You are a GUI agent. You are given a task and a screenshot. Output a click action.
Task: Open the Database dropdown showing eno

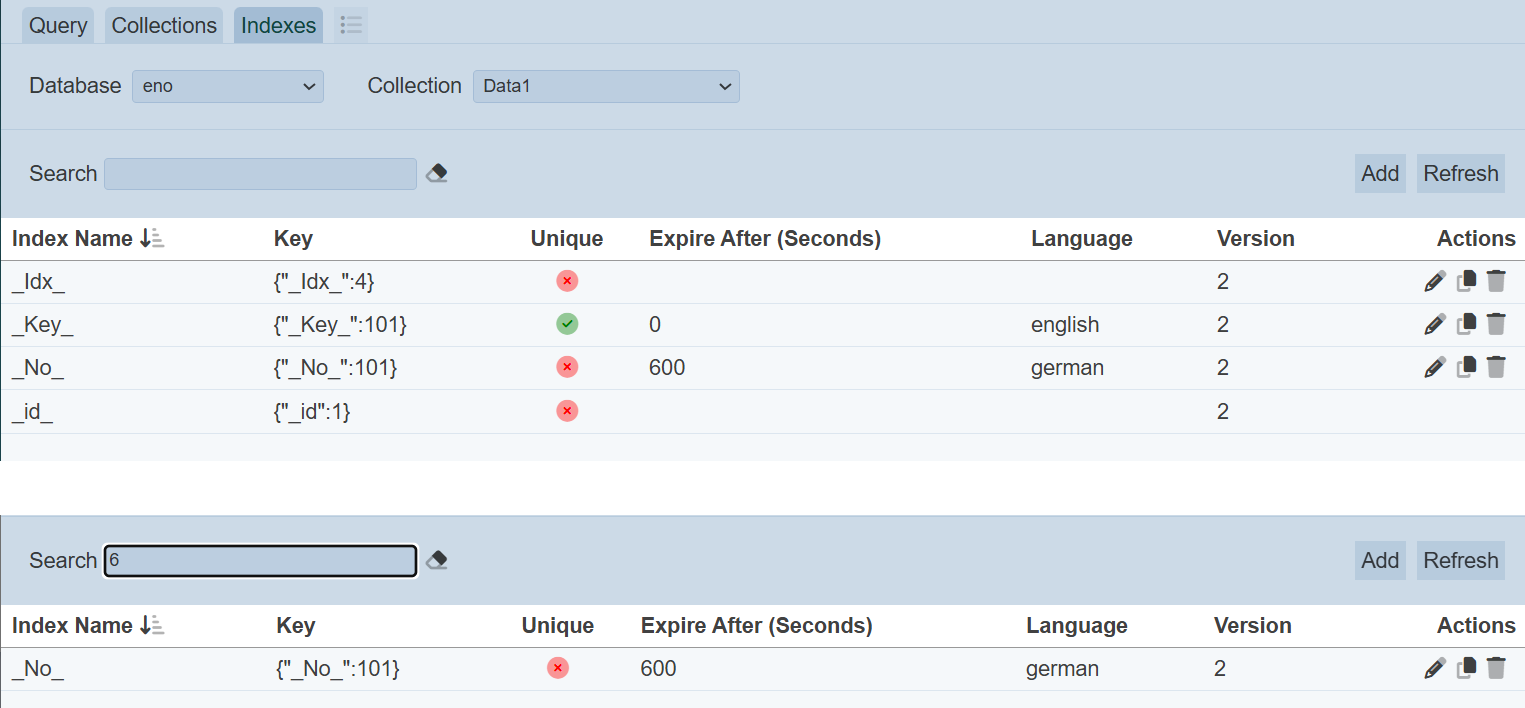[x=228, y=87]
